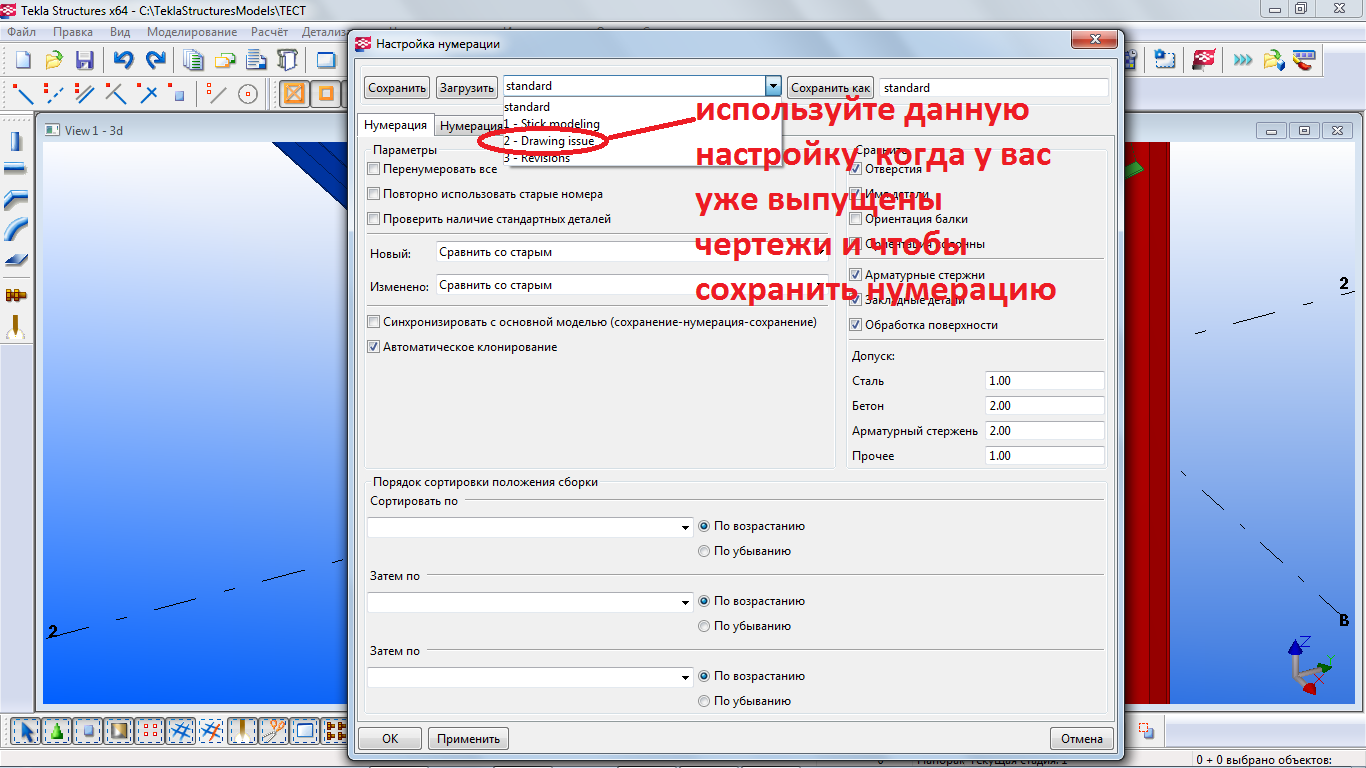Select the steel column tool icon
The width and height of the screenshot is (1366, 768).
[x=16, y=141]
